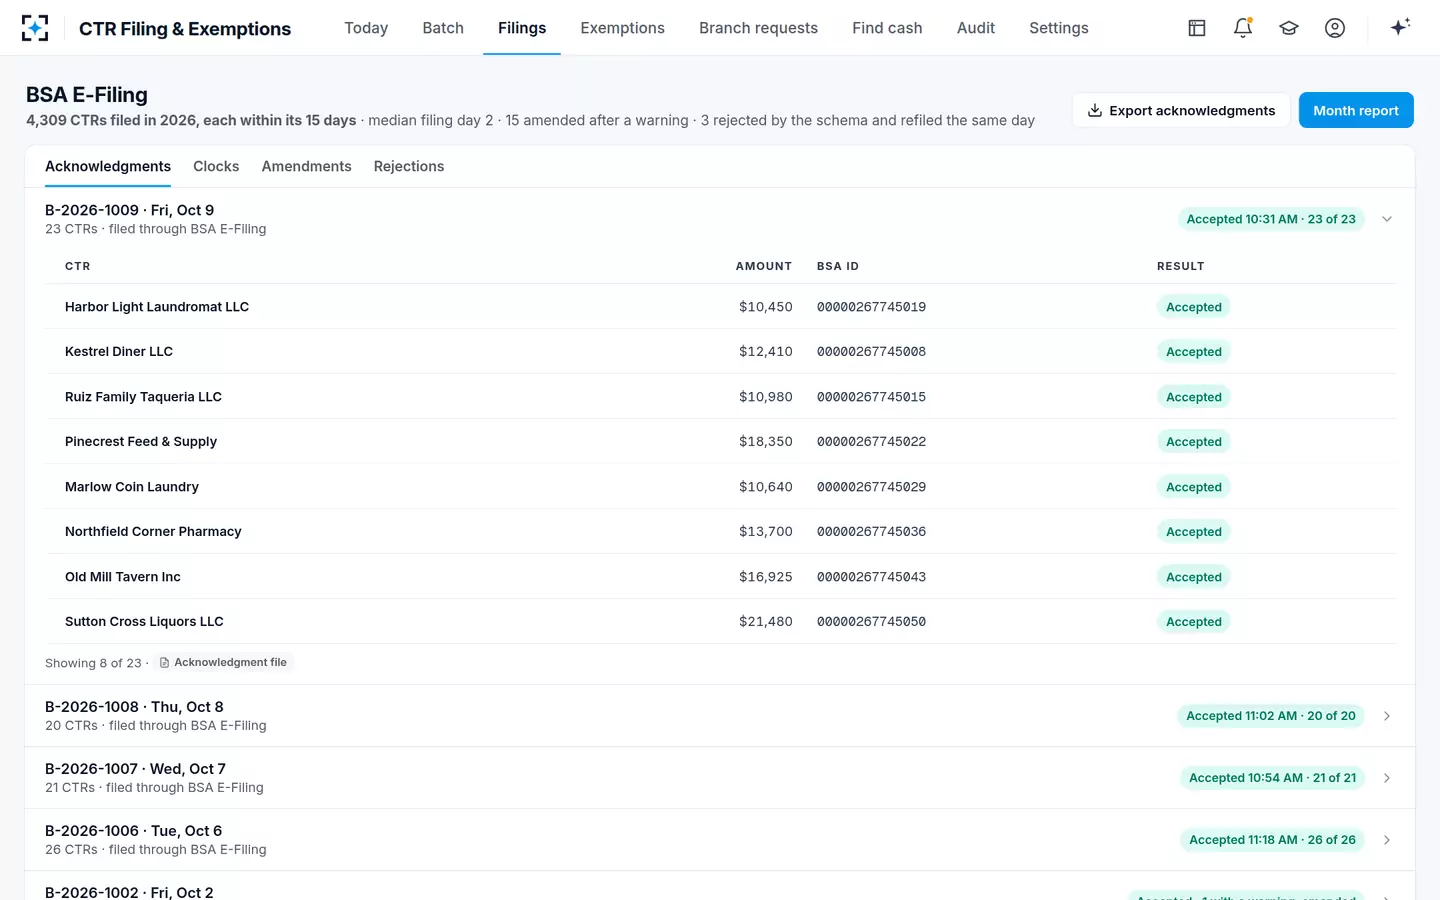
Task: Click the Month report button
Action: coord(1356,110)
